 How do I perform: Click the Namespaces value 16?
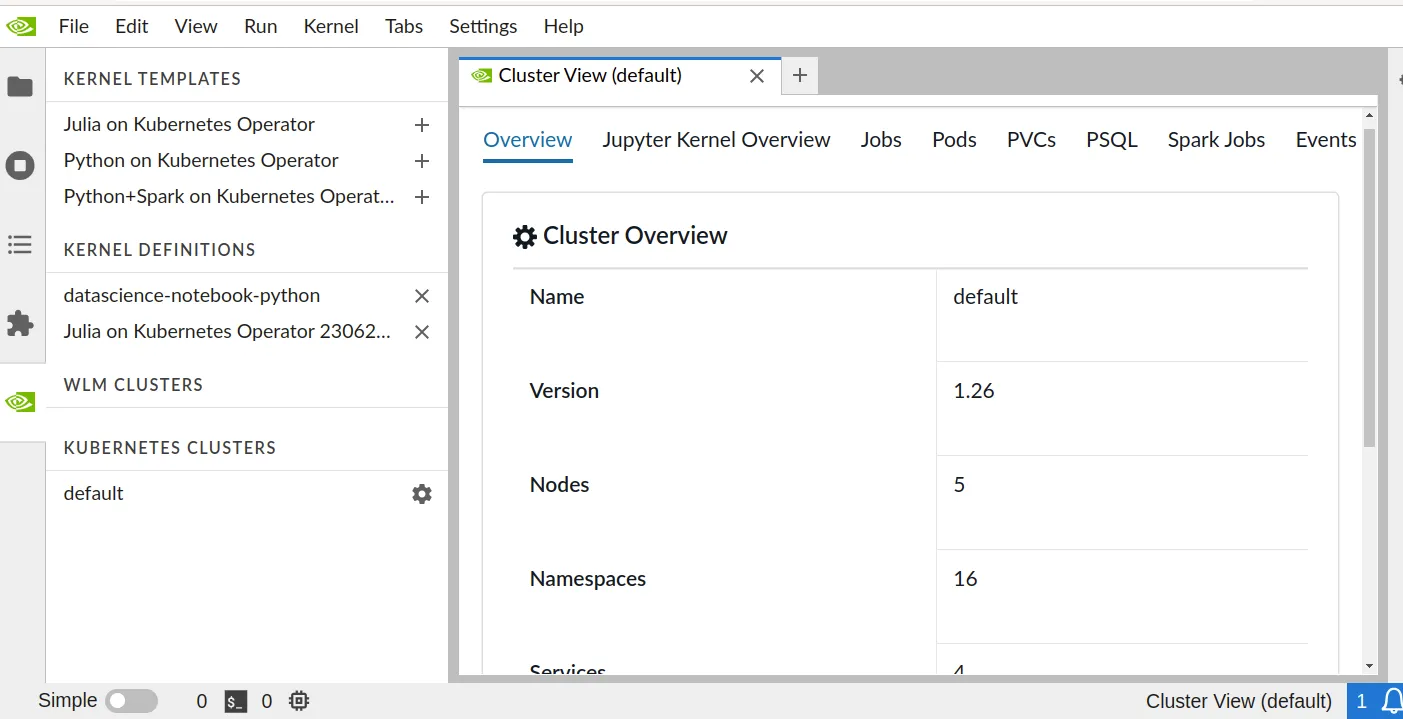tap(965, 579)
